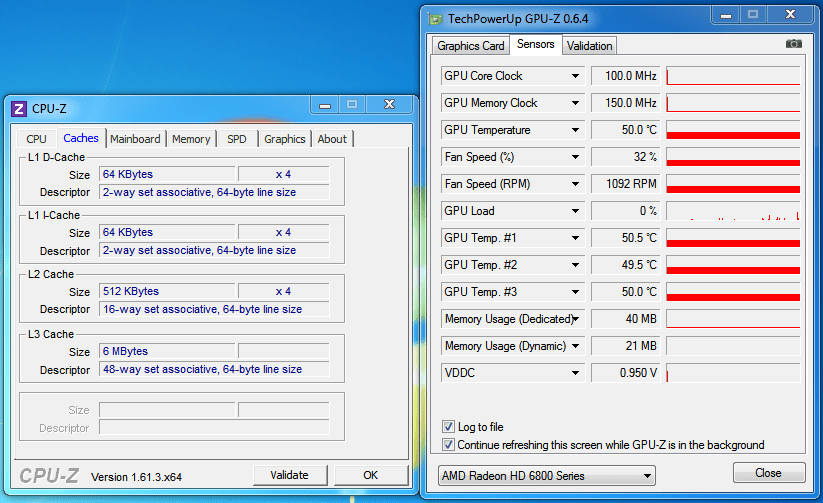Open the Fan Speed (%) dropdown
Viewport: 823px width, 503px height.
click(x=575, y=157)
